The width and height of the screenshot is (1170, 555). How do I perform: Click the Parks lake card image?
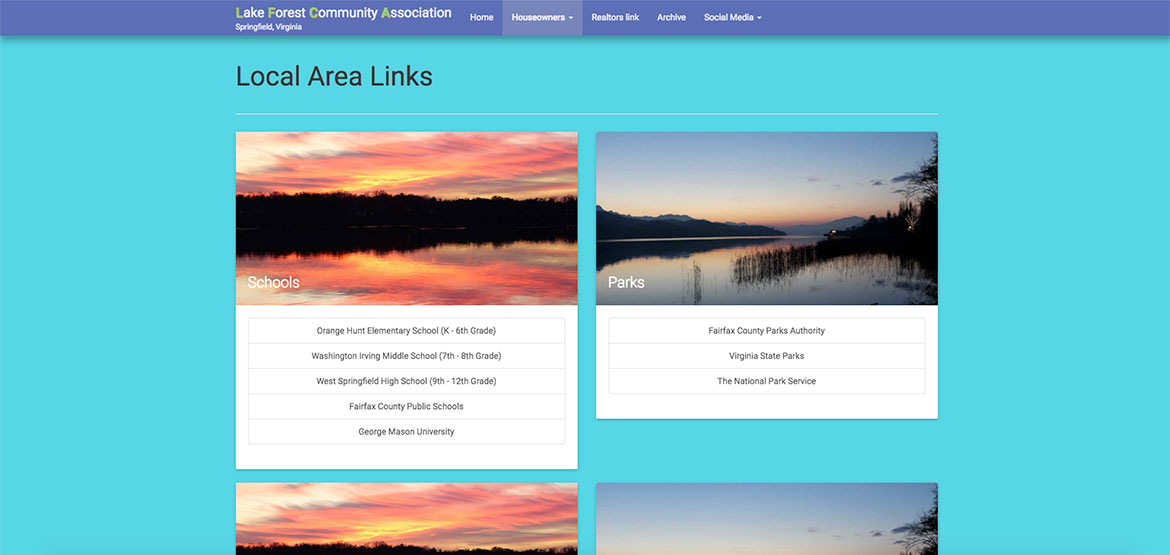click(x=766, y=218)
